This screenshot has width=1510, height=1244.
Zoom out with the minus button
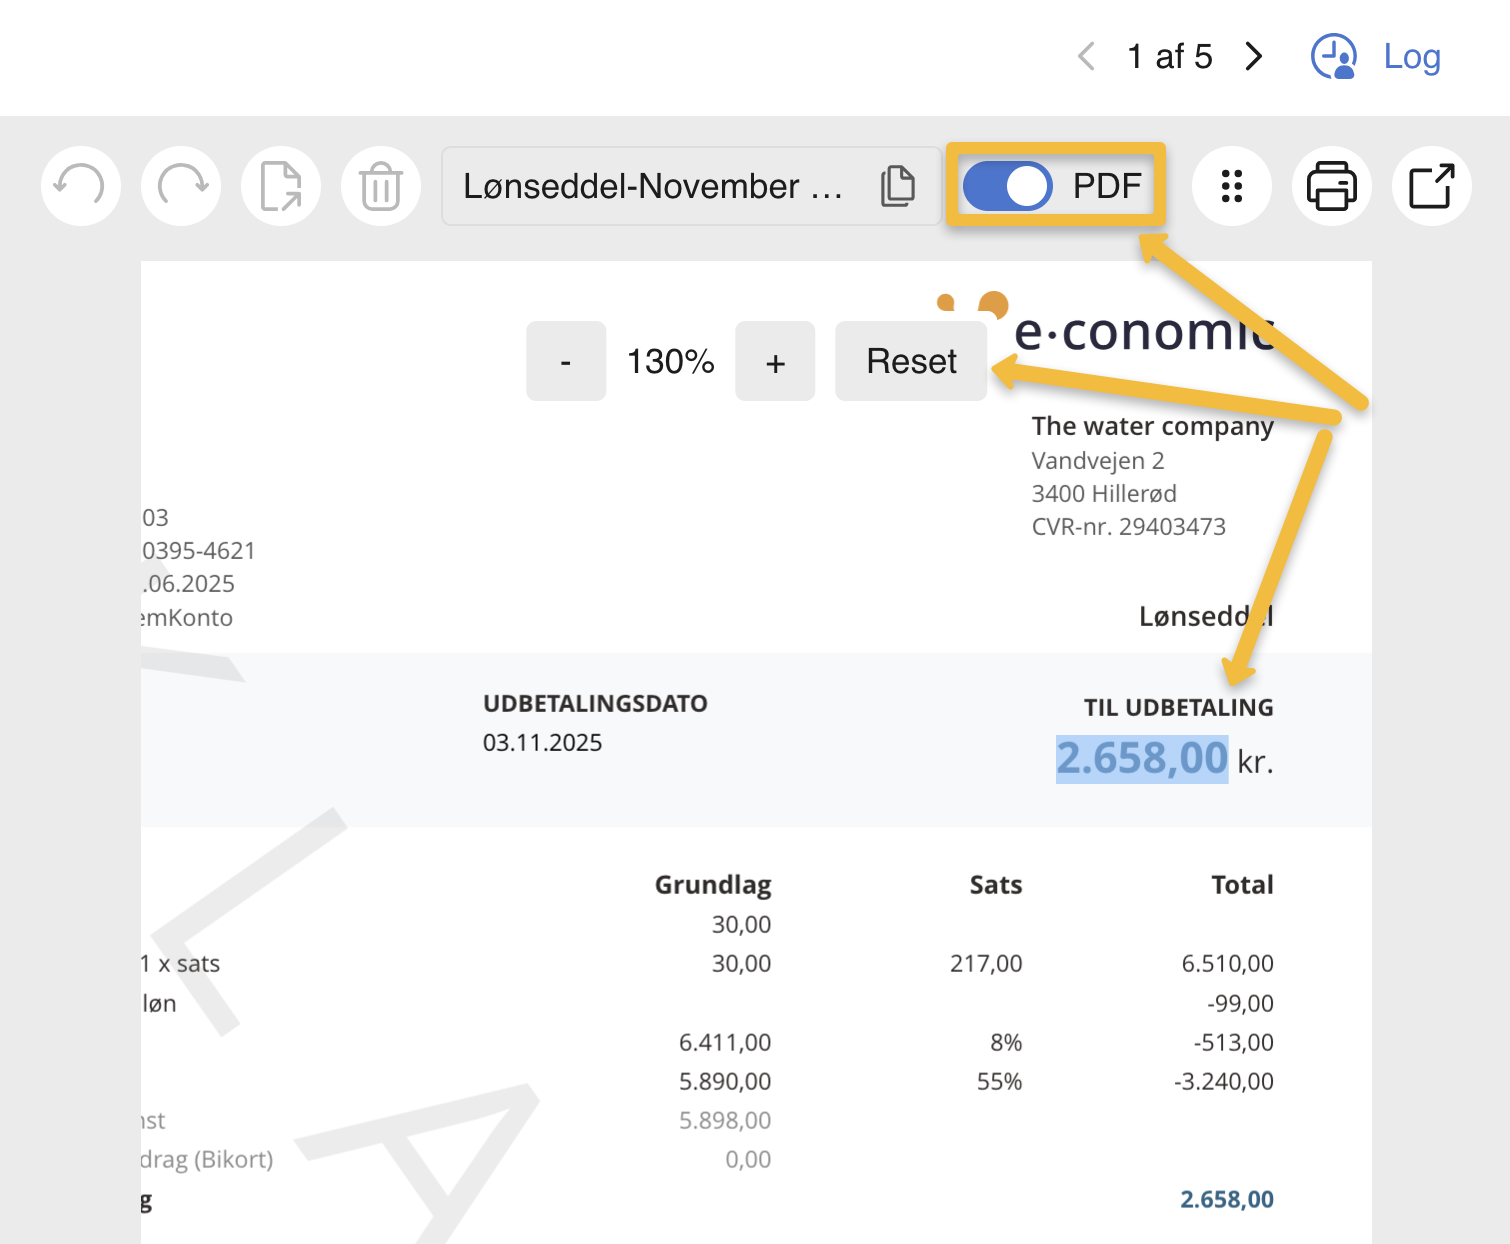pos(566,361)
